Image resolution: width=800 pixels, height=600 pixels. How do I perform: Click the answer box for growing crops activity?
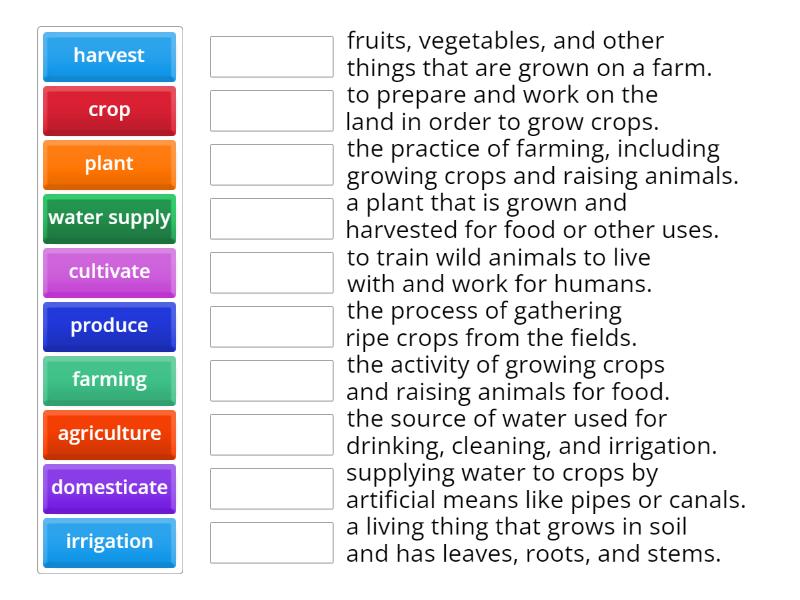(x=269, y=381)
